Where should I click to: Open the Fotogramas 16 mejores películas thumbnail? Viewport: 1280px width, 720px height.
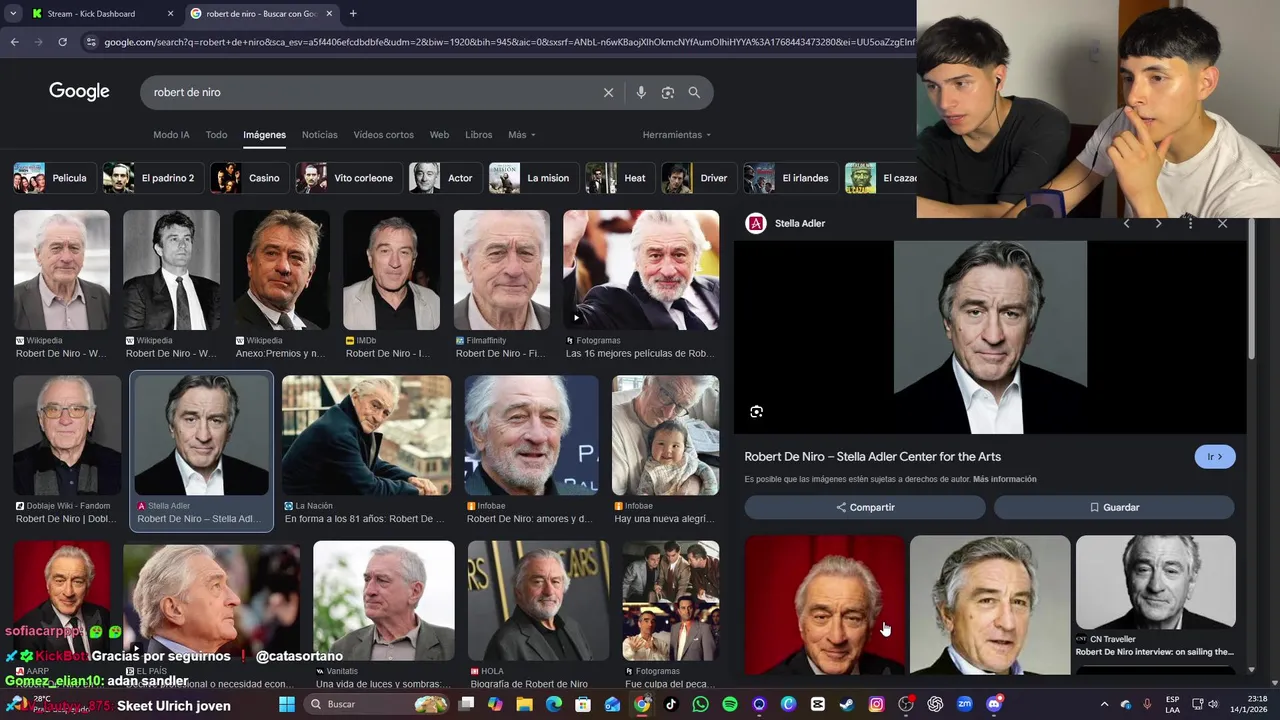point(641,270)
